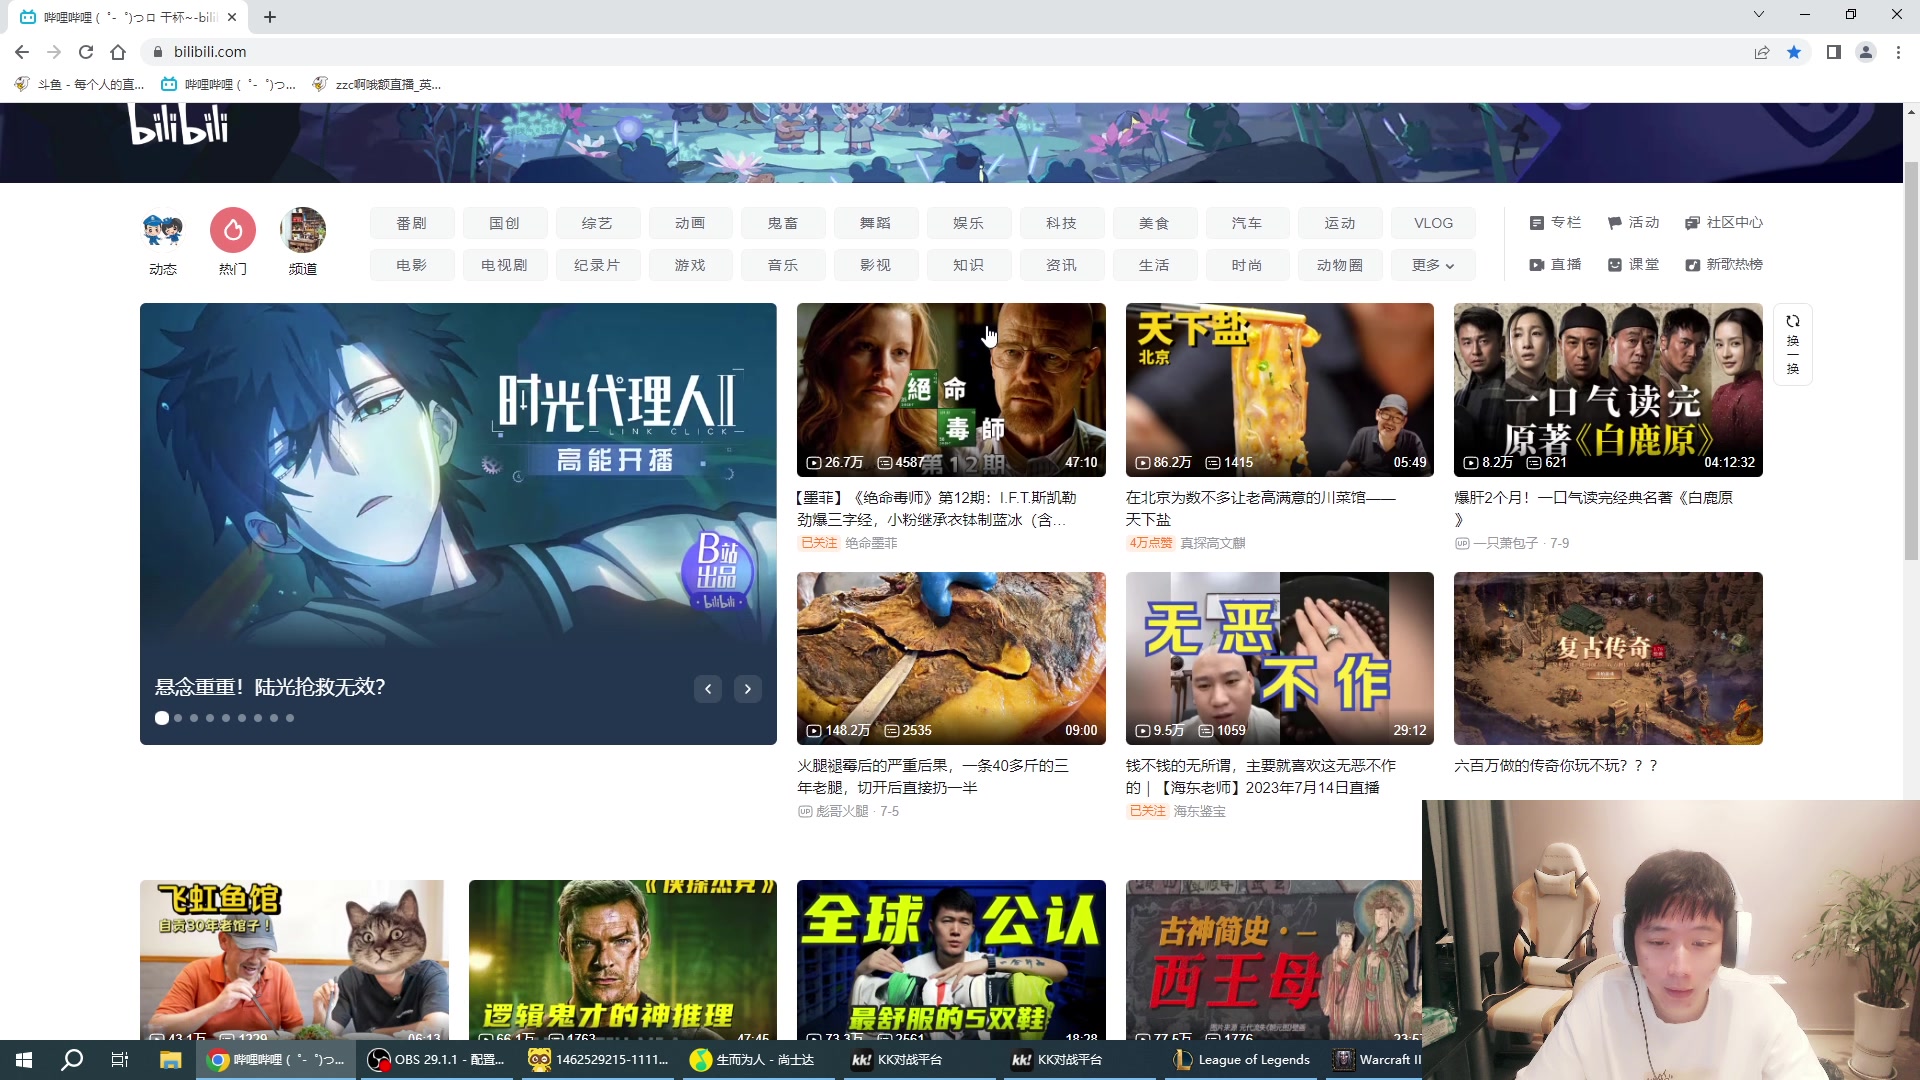Open the 绝命毒师 video thumbnail

point(951,390)
